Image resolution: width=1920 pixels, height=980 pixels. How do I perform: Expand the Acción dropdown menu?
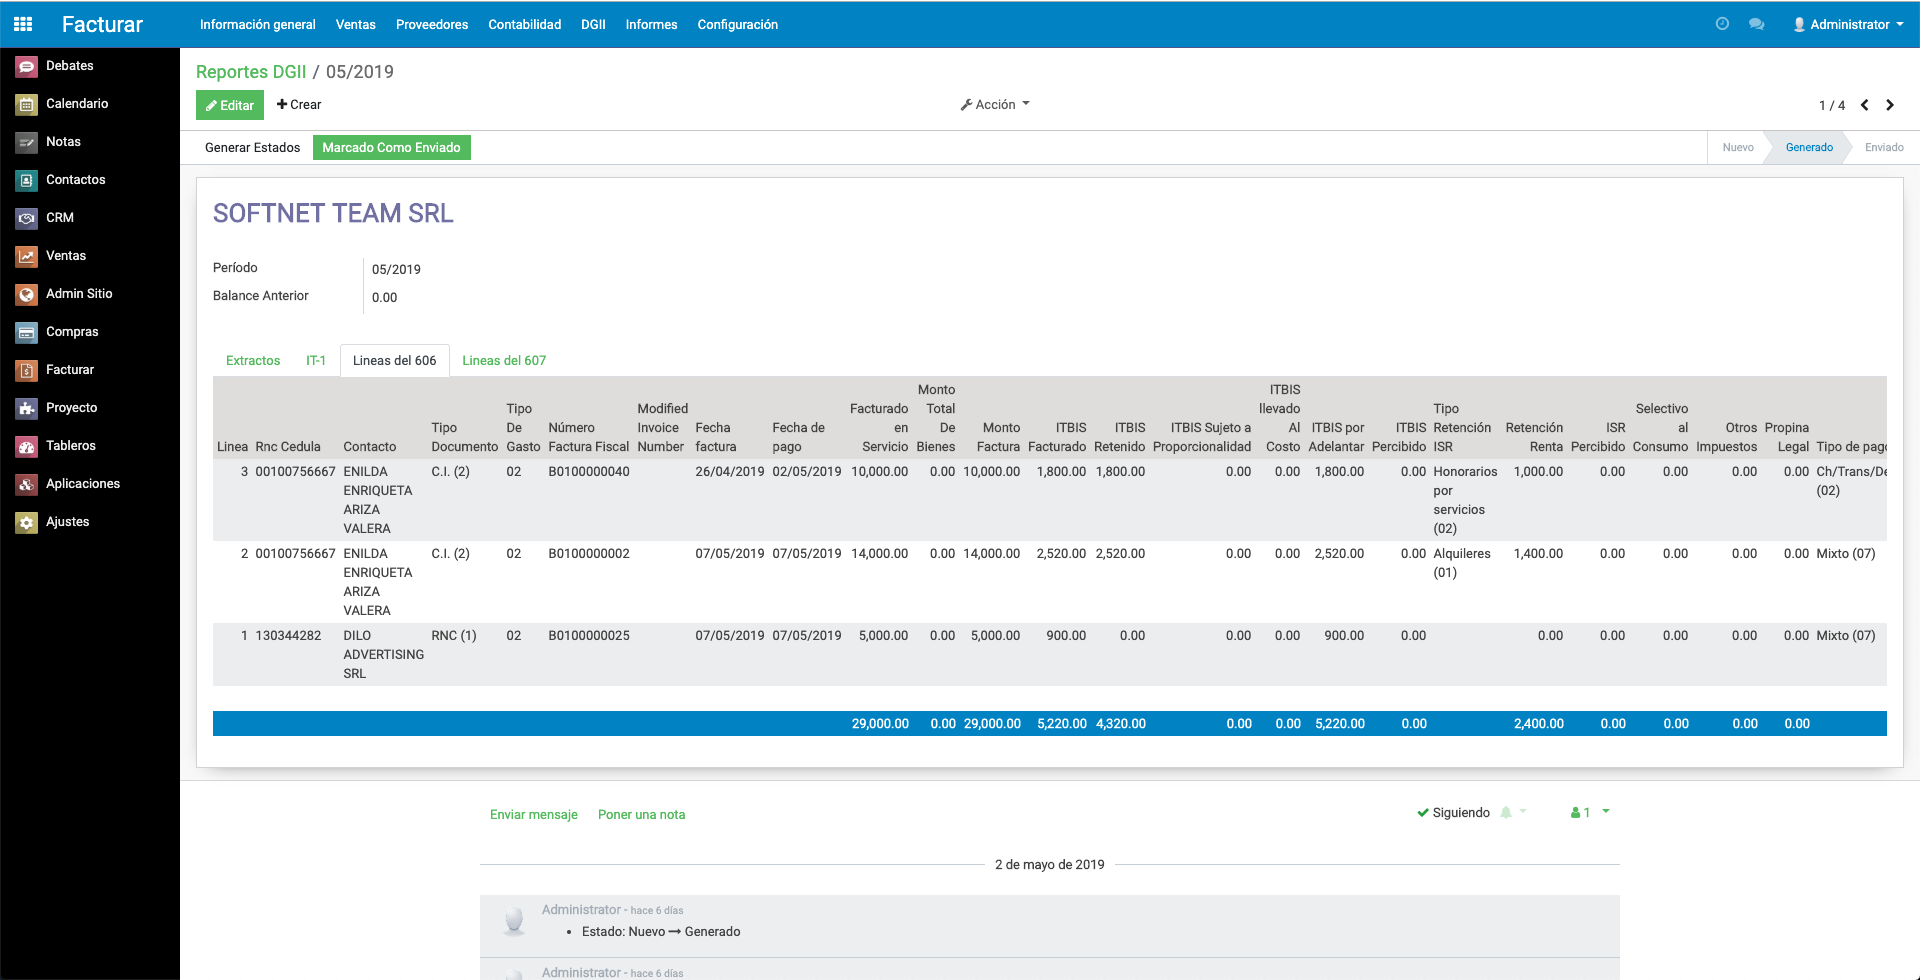point(995,105)
